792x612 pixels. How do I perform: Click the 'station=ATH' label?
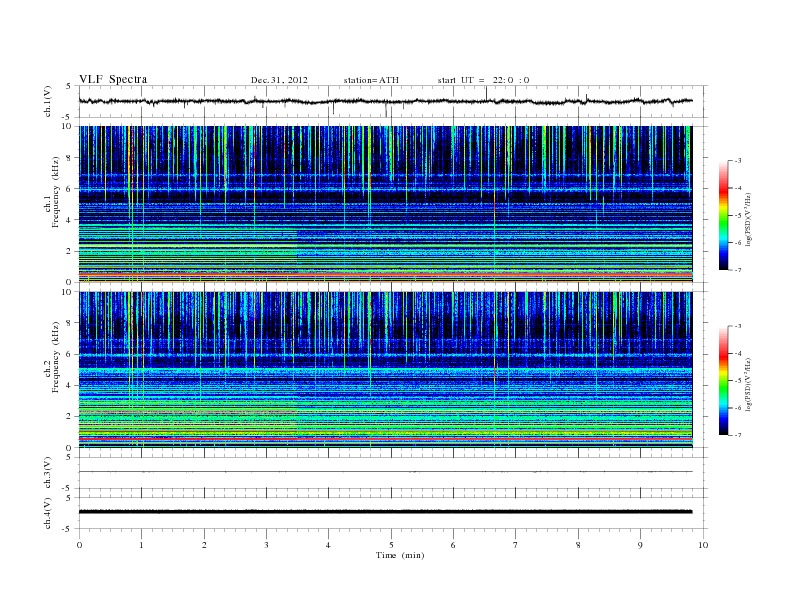(371, 80)
